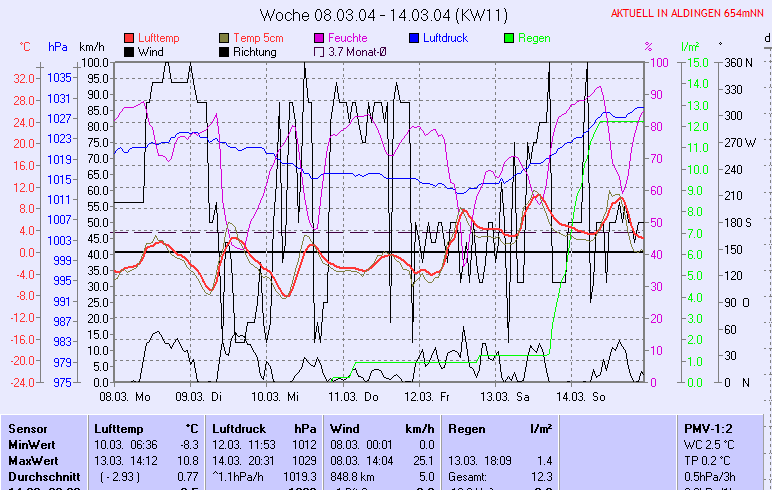Click the °C temperature axis unit label
This screenshot has width=772, height=490.
[26, 47]
